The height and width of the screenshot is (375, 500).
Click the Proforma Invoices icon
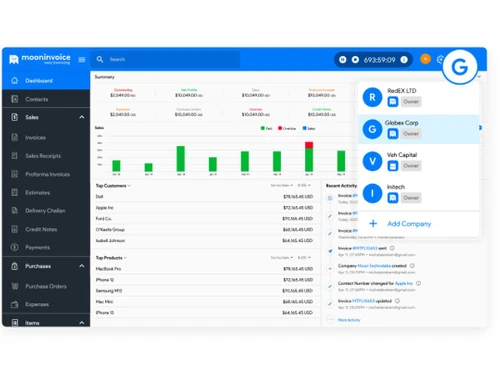click(14, 174)
